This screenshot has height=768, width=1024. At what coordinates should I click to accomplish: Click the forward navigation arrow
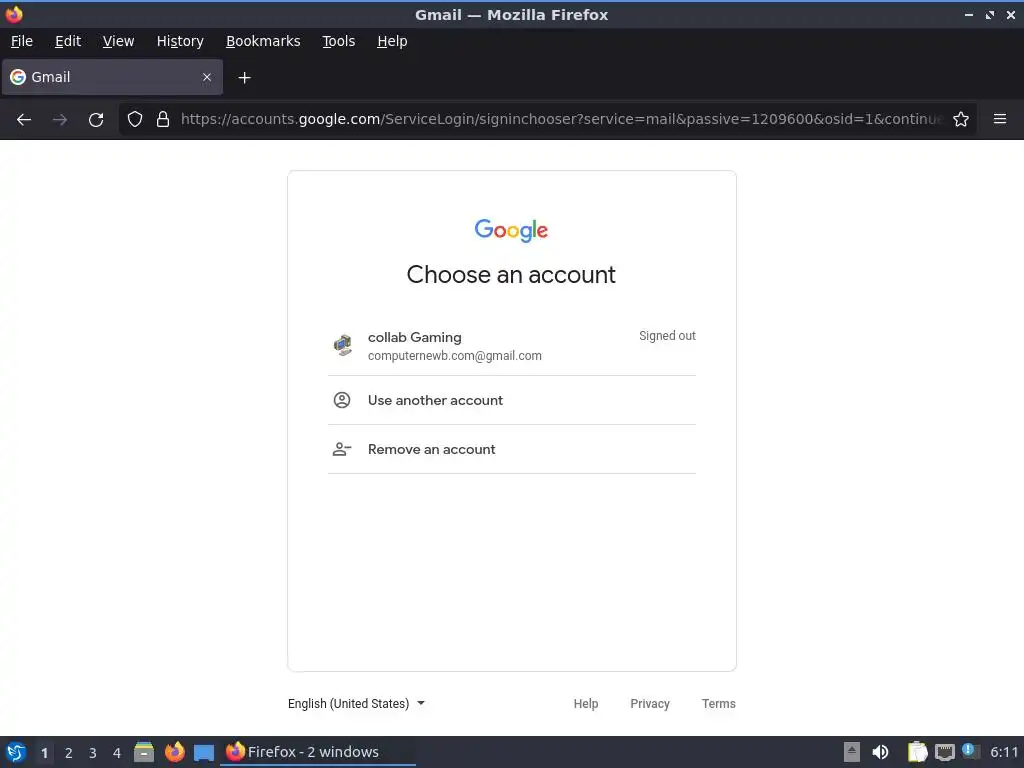click(x=60, y=120)
